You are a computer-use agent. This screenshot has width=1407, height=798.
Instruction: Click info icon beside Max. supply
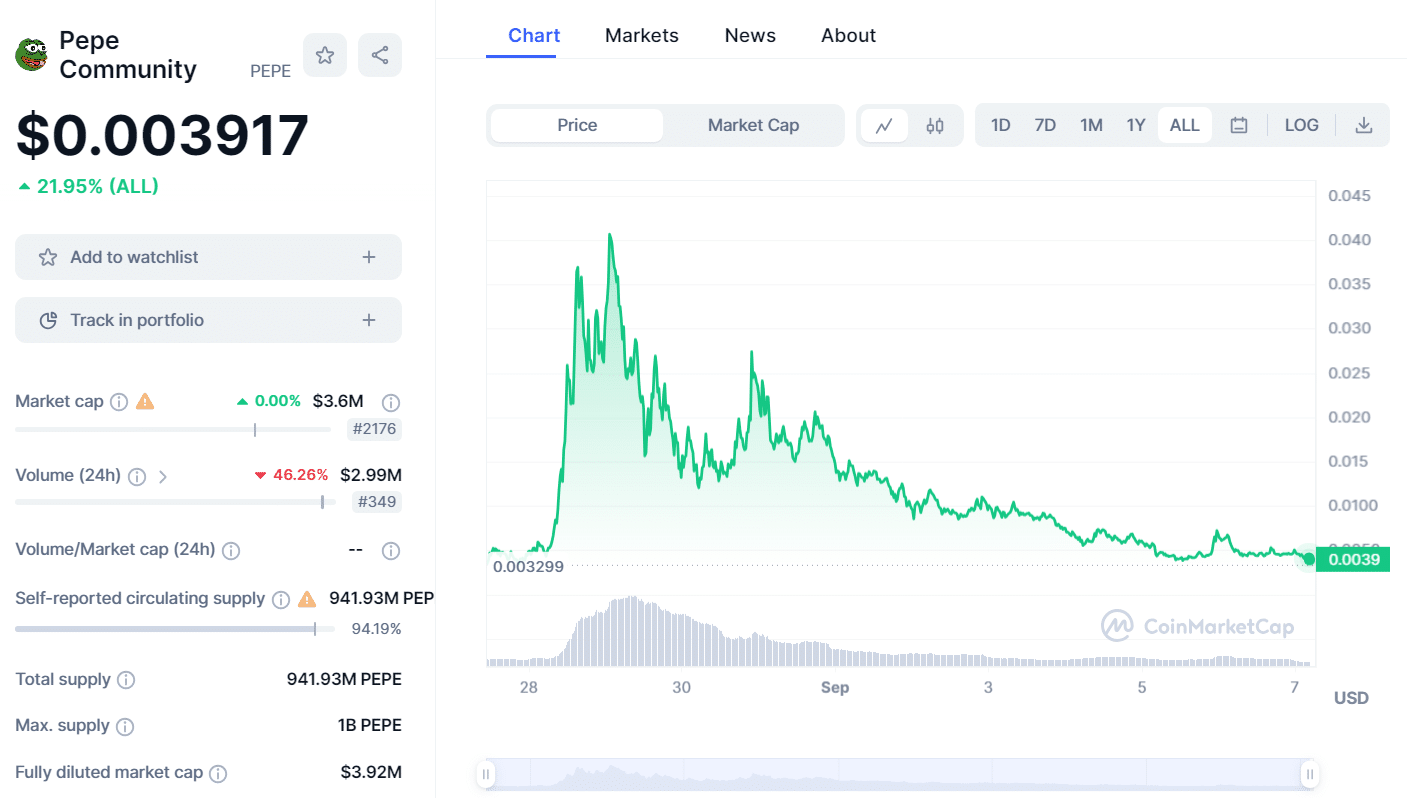click(x=125, y=726)
